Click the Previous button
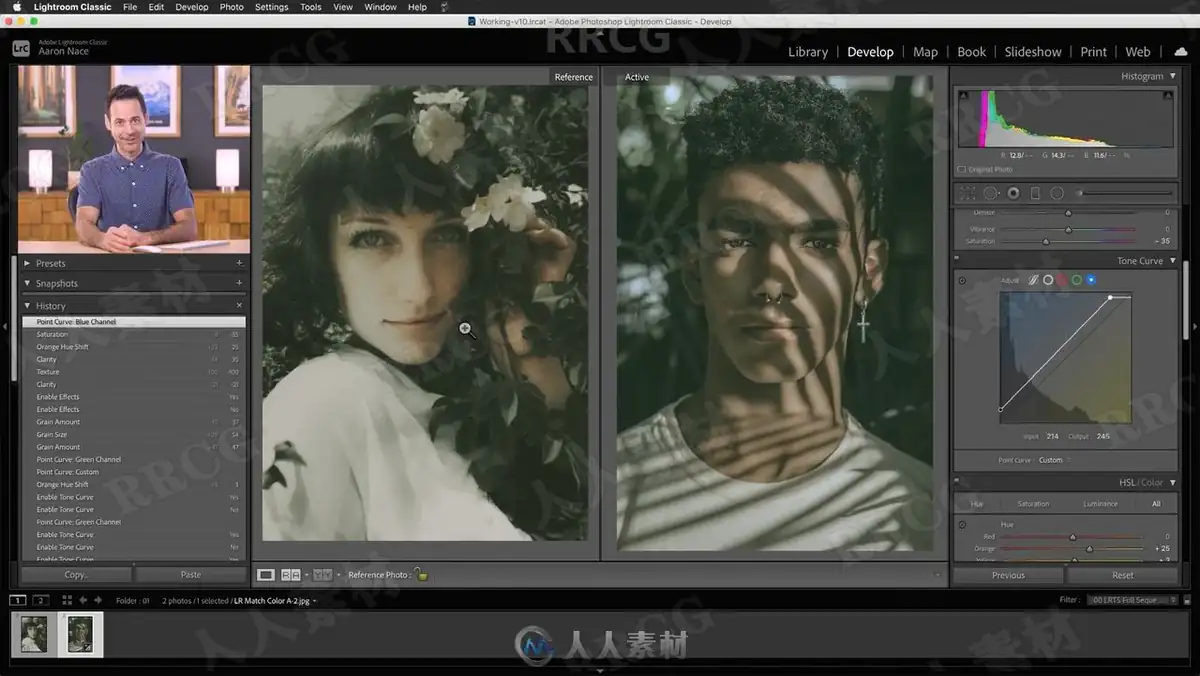The image size is (1200, 676). [x=1008, y=575]
